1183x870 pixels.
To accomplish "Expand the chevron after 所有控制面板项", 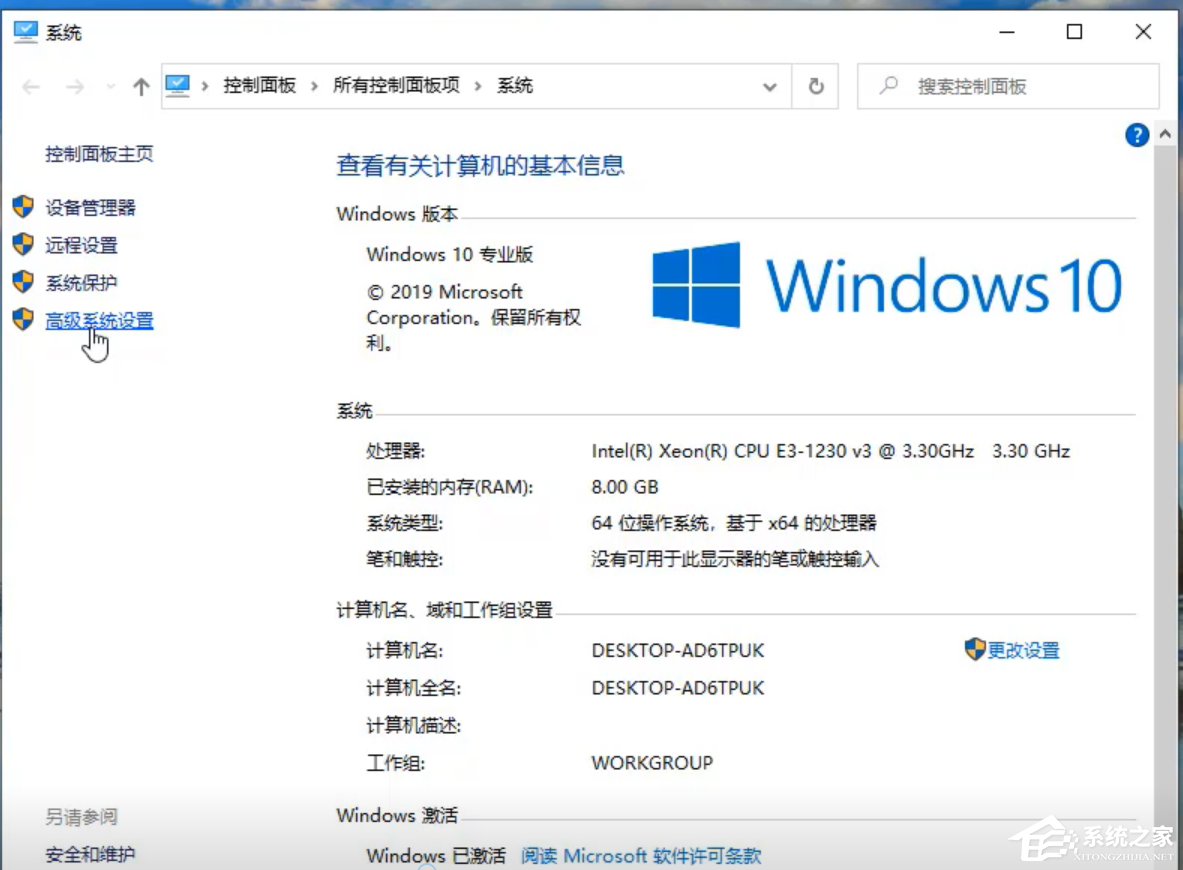I will [x=480, y=86].
